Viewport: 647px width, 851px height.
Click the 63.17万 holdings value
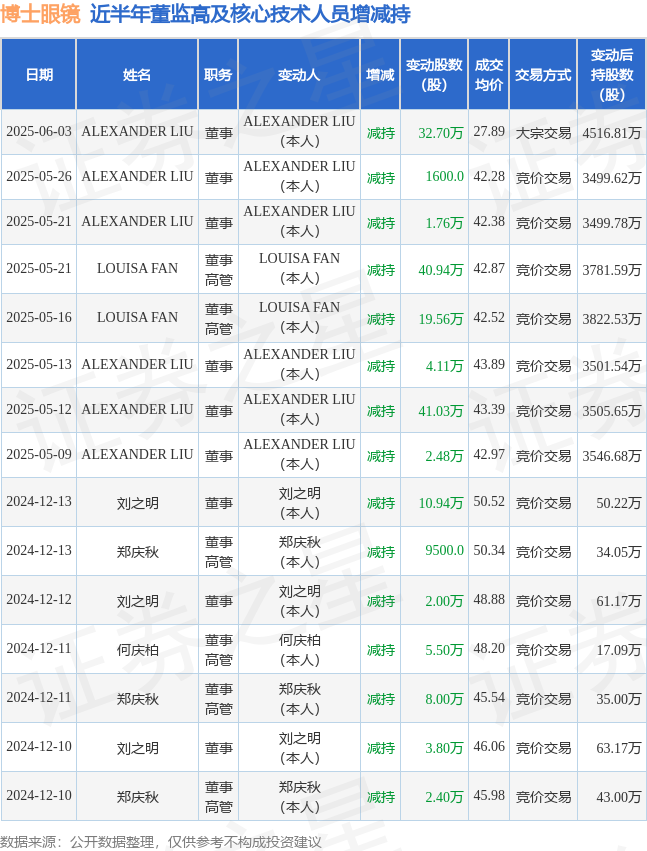click(619, 748)
